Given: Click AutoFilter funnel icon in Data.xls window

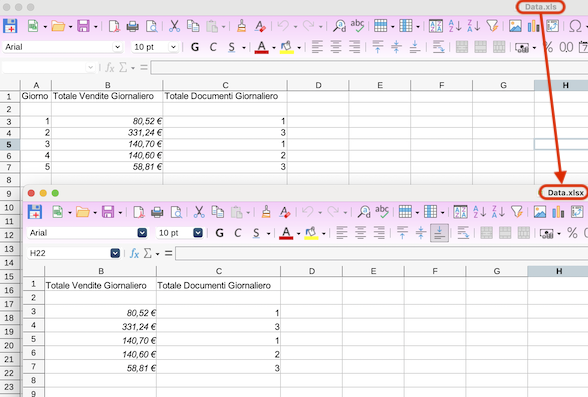Looking at the screenshot, I should click(x=492, y=26).
